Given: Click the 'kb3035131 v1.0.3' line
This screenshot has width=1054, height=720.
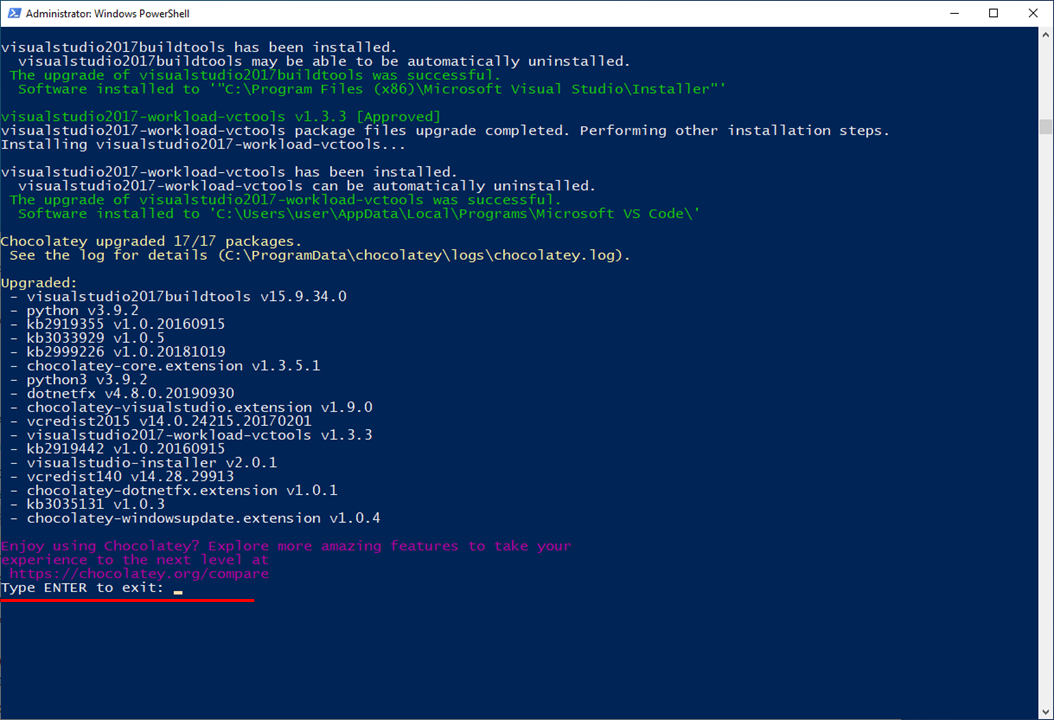Looking at the screenshot, I should [x=95, y=504].
